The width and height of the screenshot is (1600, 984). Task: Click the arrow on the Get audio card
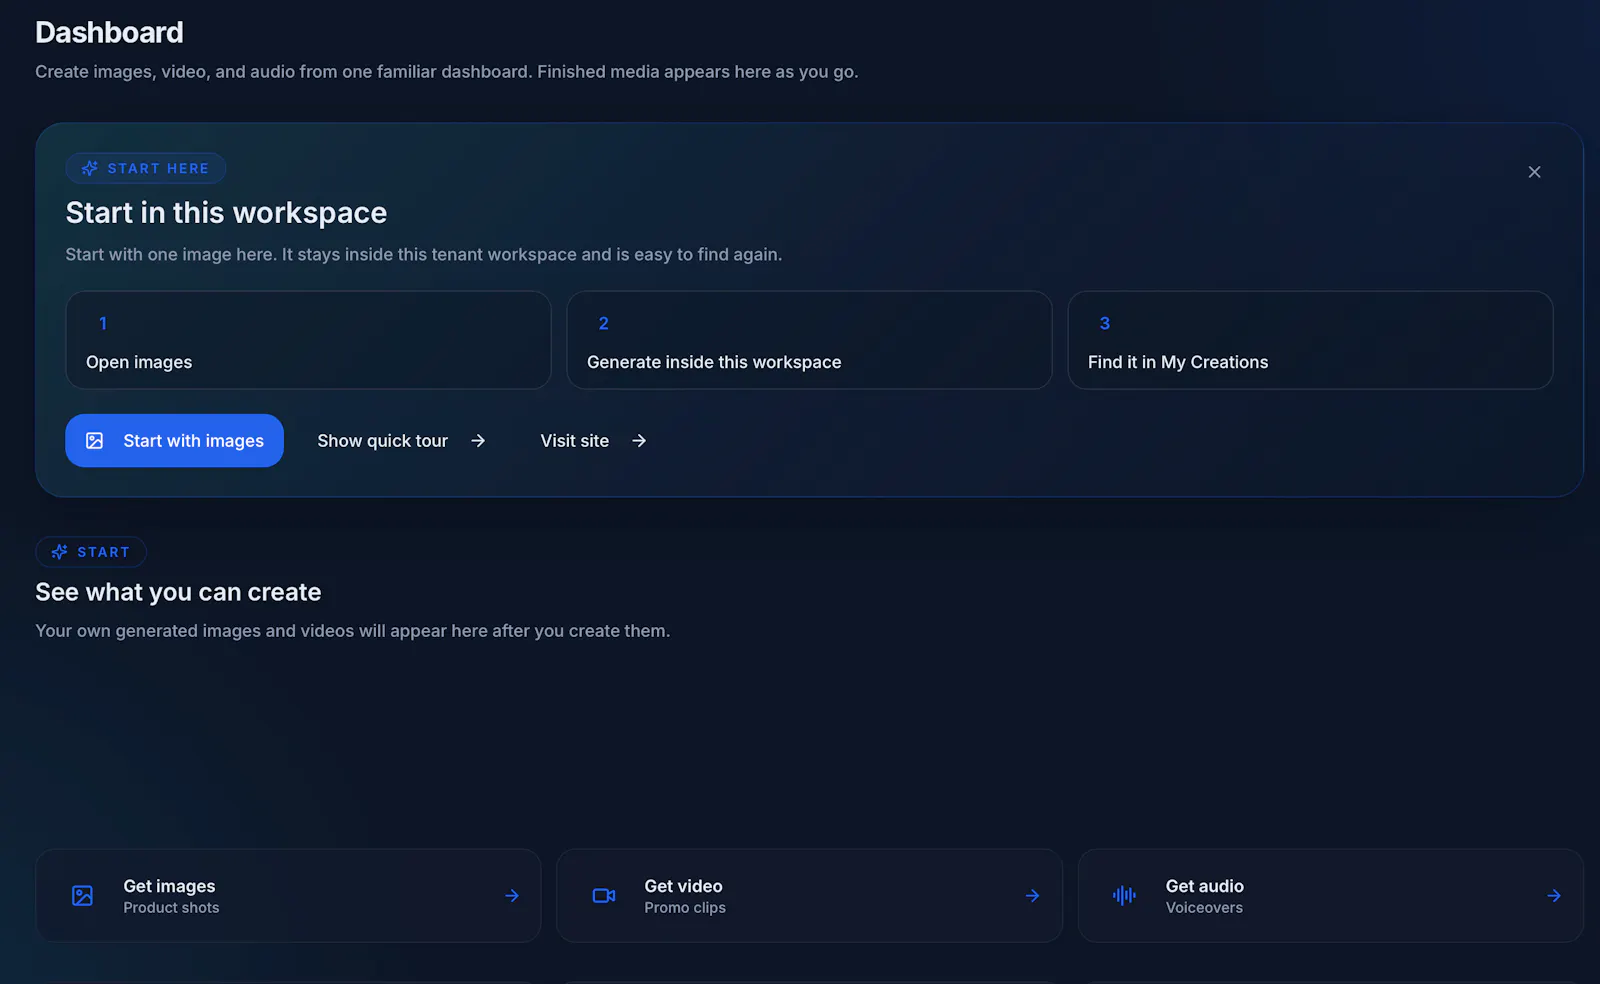coord(1554,896)
